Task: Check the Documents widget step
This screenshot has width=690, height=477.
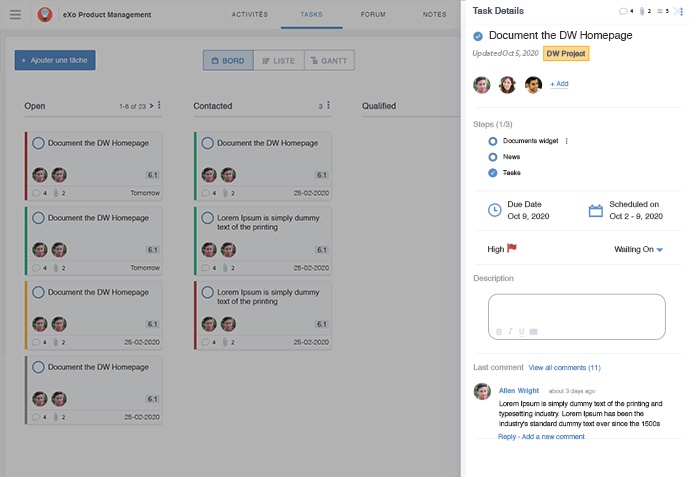Action: [493, 141]
